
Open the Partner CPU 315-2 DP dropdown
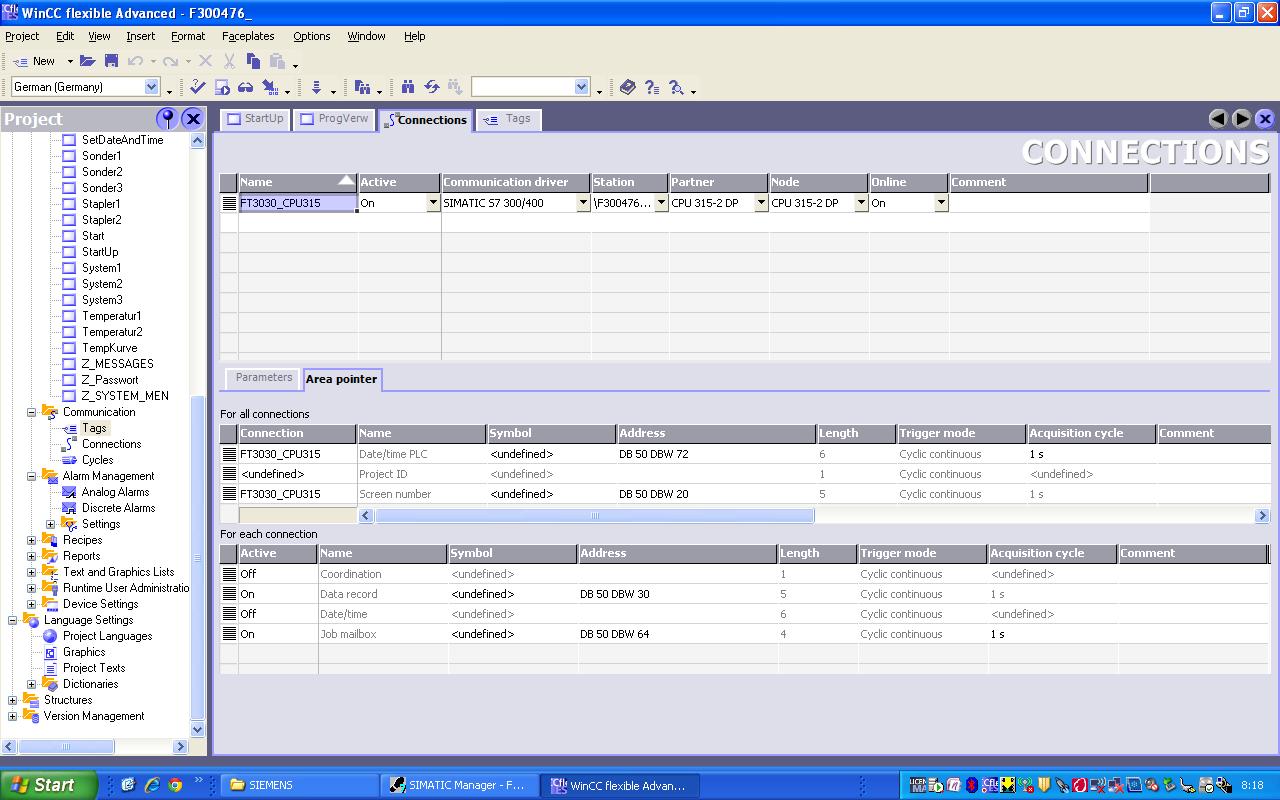[761, 203]
